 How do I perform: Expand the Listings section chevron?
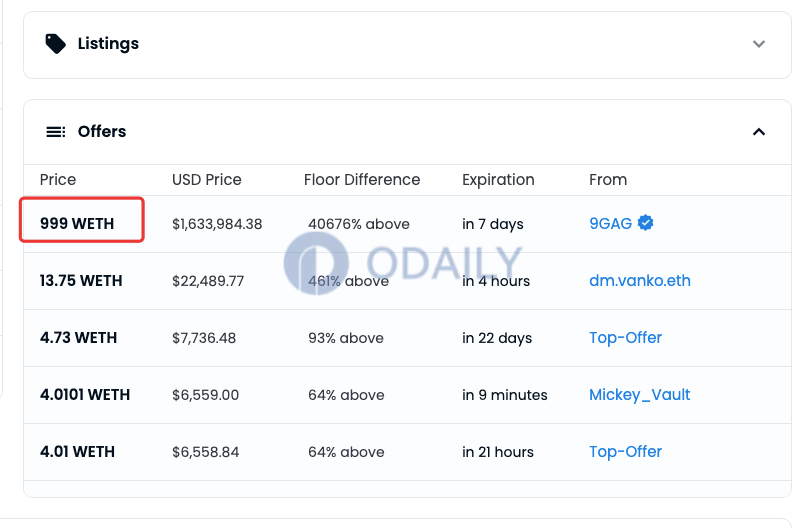[x=759, y=44]
